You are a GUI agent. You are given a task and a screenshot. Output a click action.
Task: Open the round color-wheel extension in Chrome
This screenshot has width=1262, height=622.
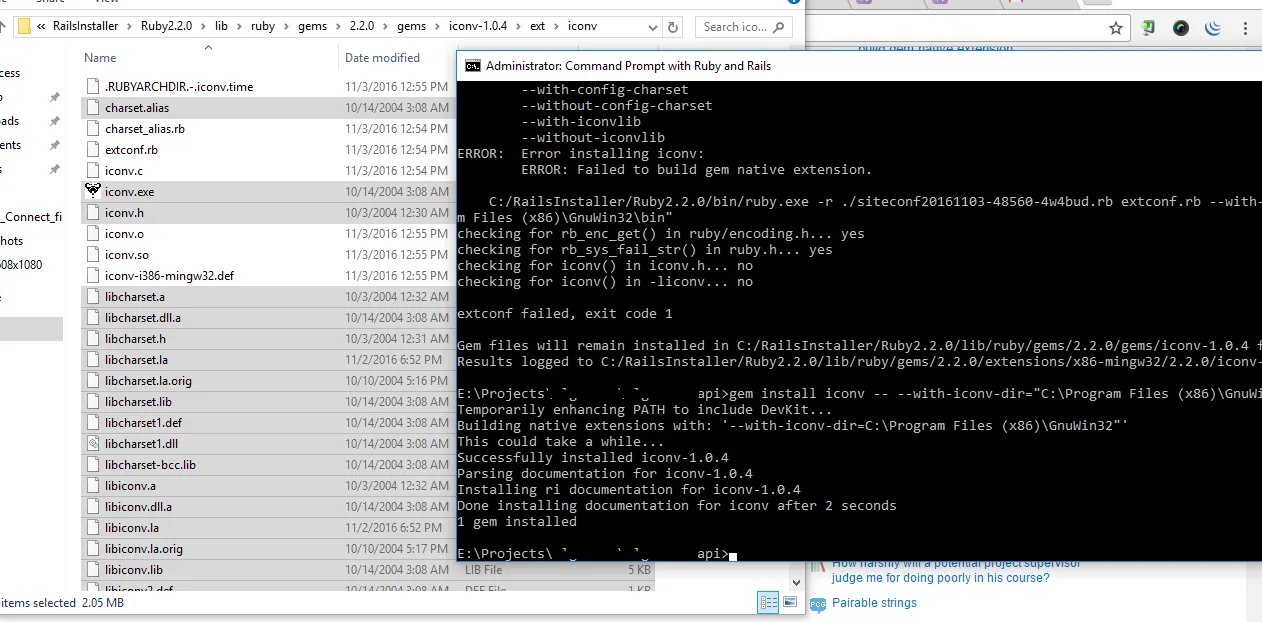(1181, 28)
